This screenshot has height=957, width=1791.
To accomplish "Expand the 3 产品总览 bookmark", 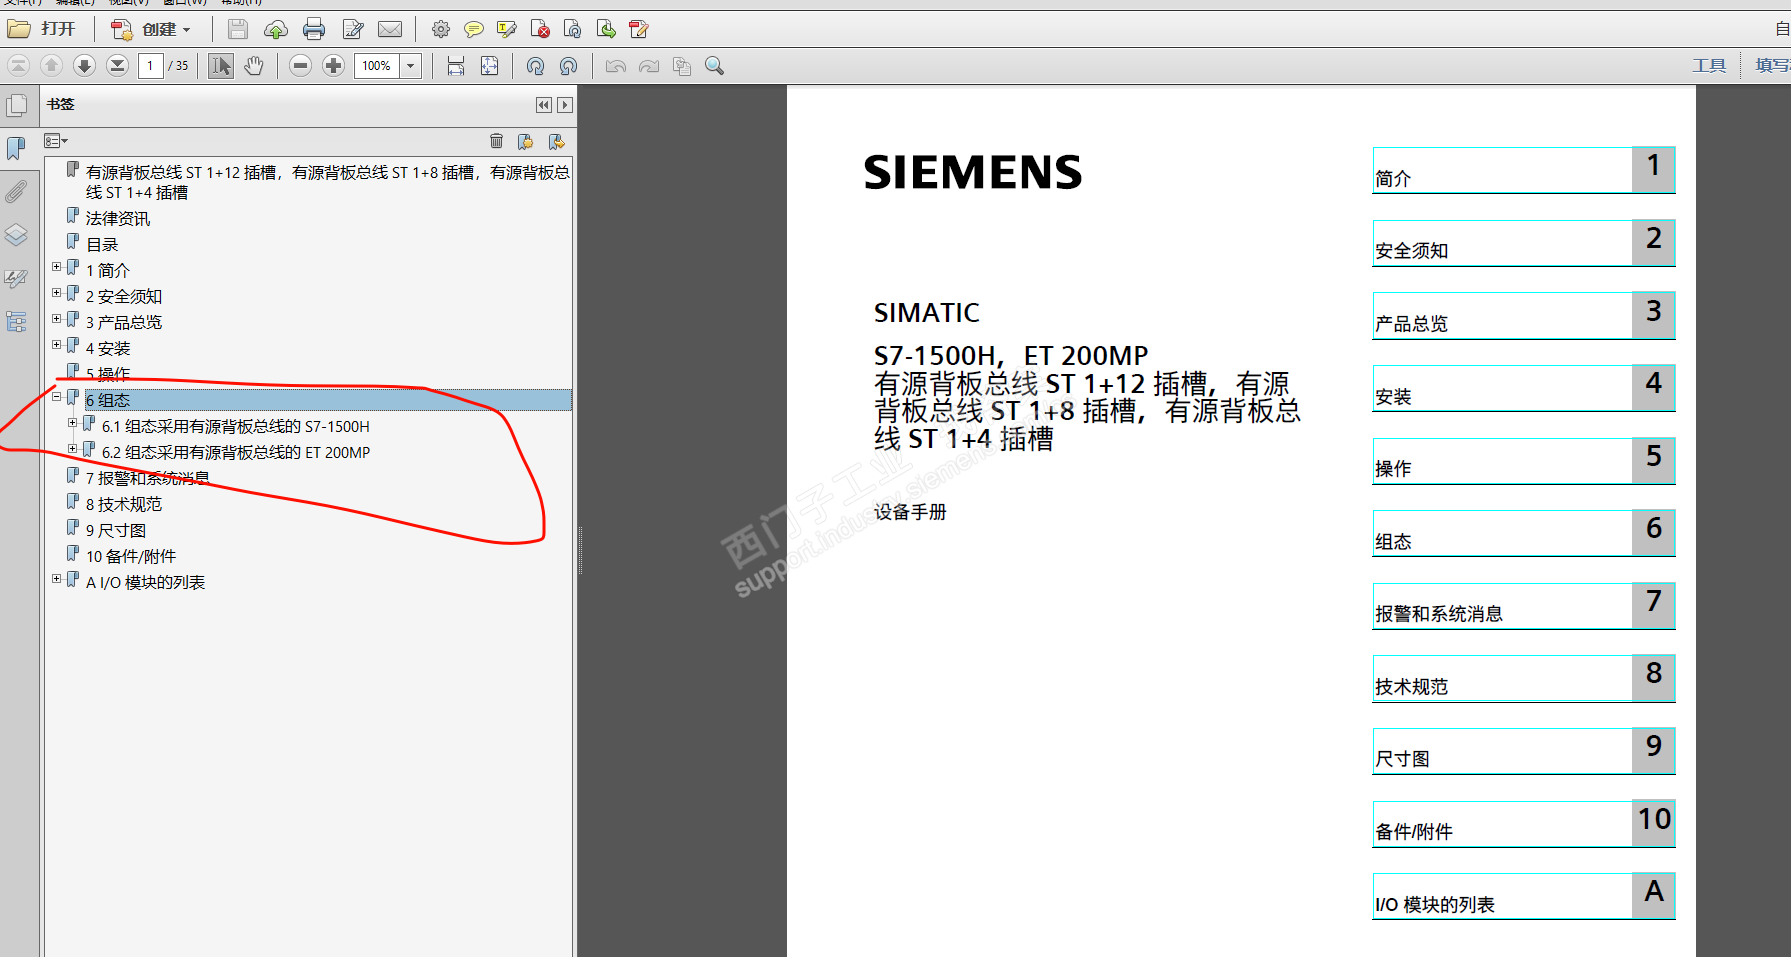I will (x=57, y=319).
